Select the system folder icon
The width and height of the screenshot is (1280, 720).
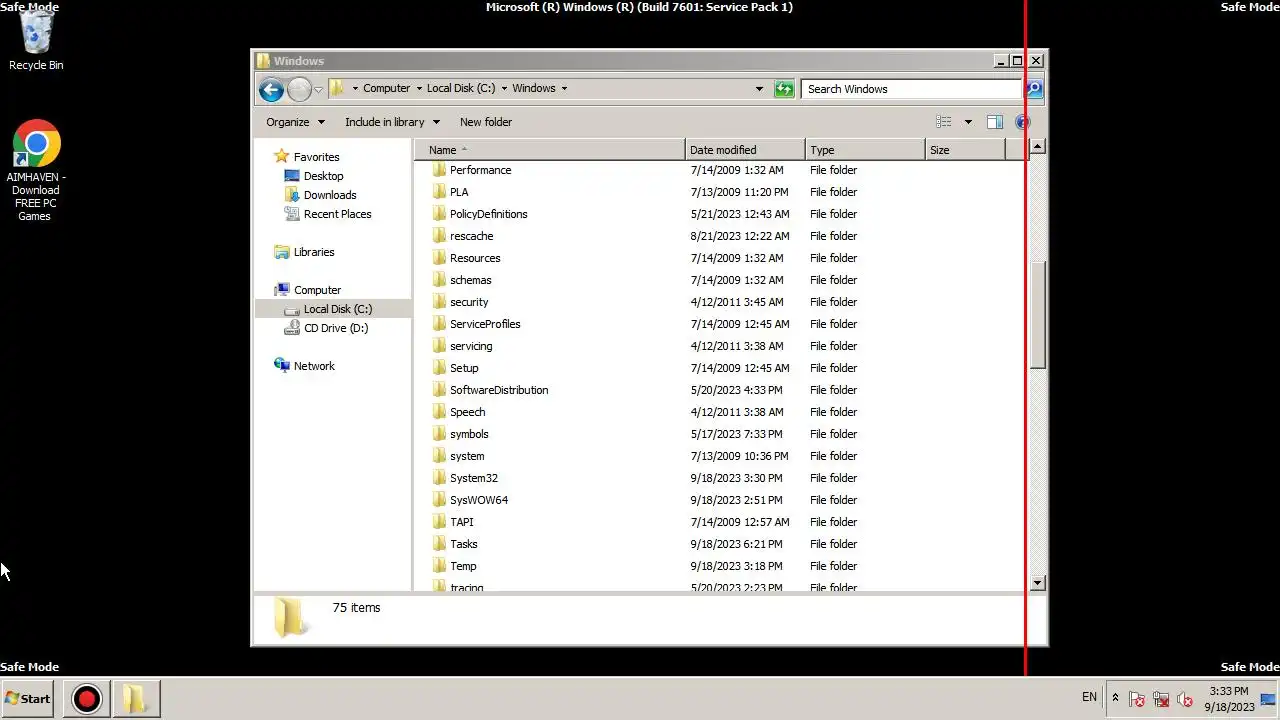[x=439, y=456]
